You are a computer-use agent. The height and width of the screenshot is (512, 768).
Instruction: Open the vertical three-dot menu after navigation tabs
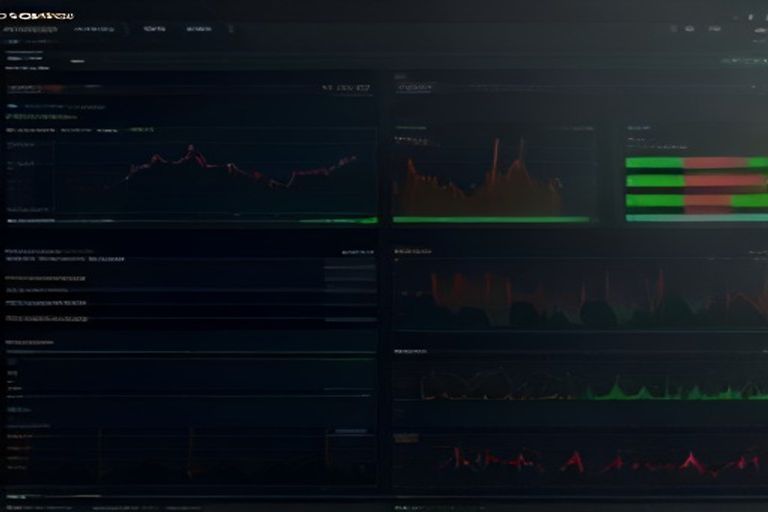231,29
